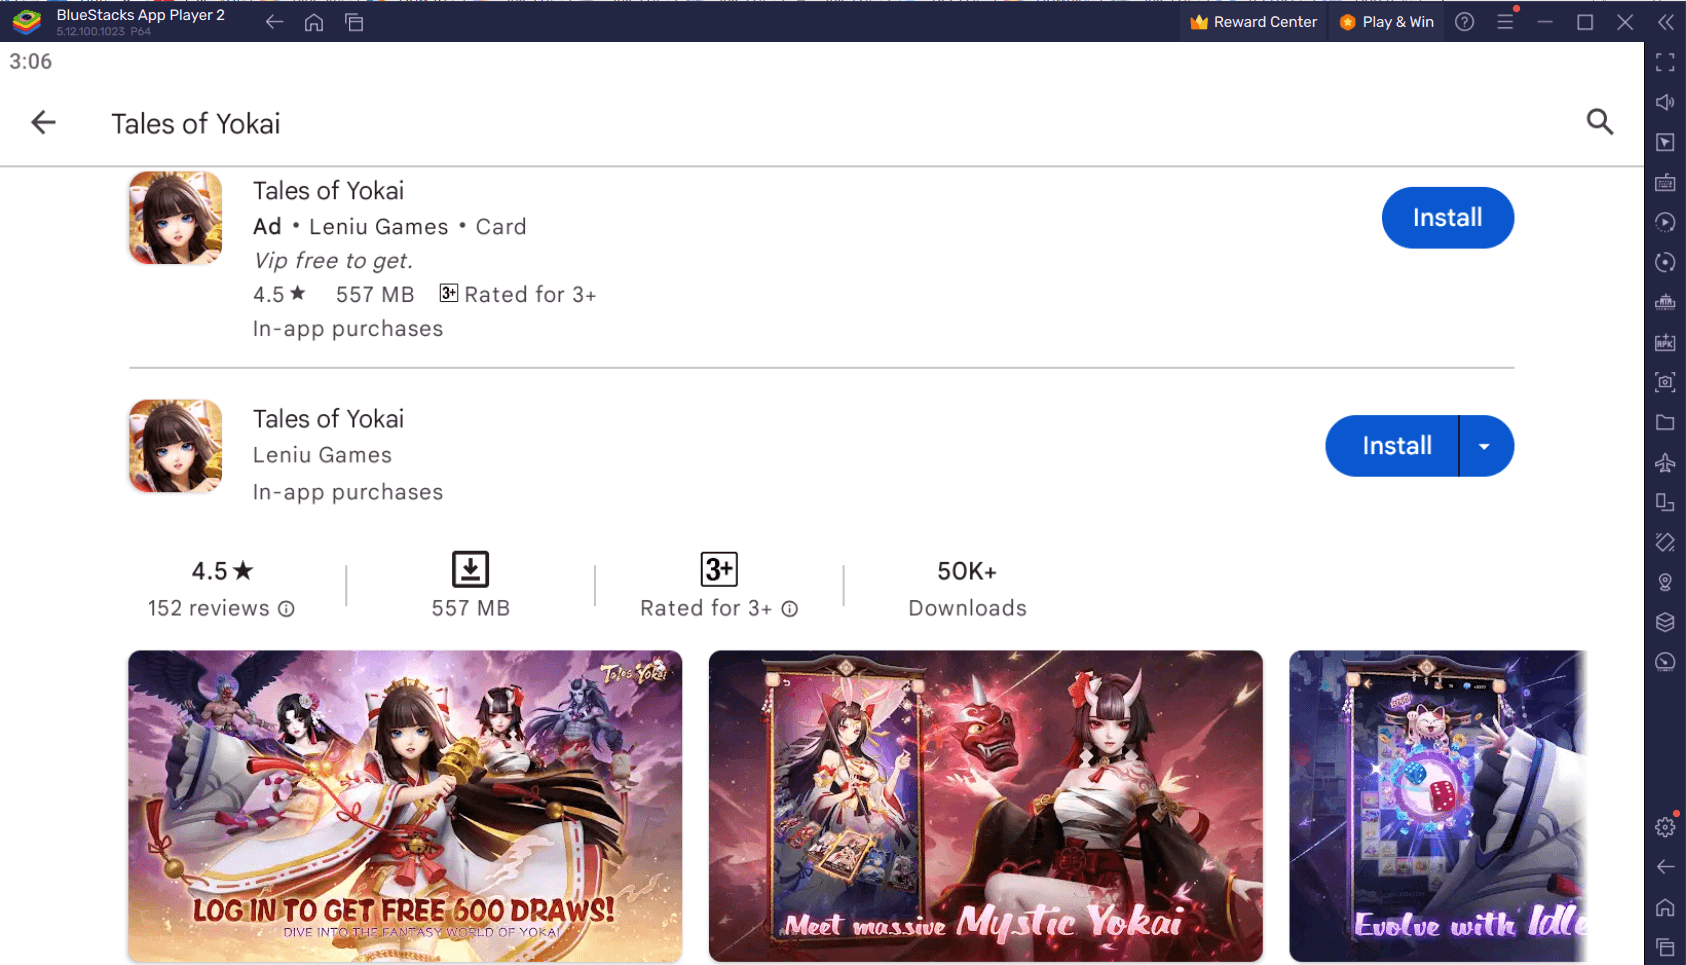This screenshot has height=965, width=1686.
Task: Install the sponsored Tales of Yokai ad
Action: click(x=1447, y=217)
